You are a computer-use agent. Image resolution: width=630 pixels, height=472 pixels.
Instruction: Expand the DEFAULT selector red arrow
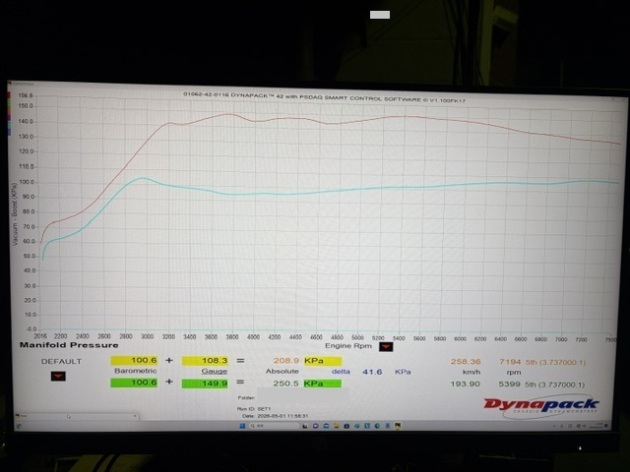[58, 376]
